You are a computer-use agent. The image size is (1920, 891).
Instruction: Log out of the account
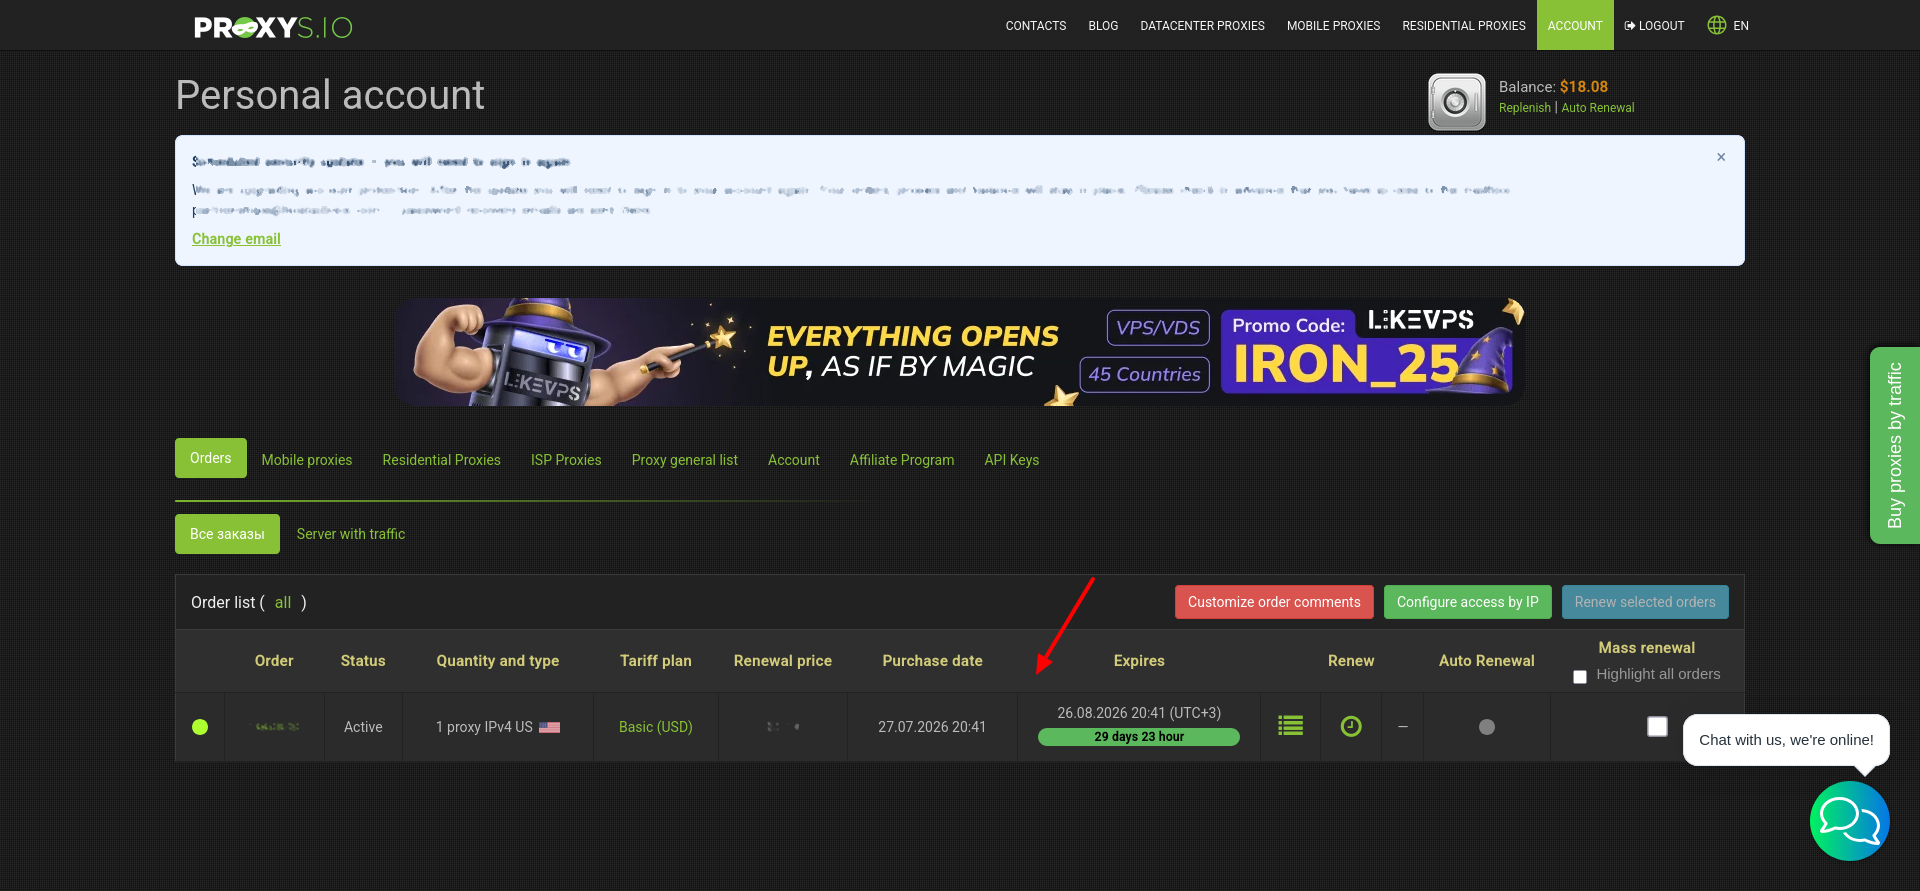[1655, 26]
